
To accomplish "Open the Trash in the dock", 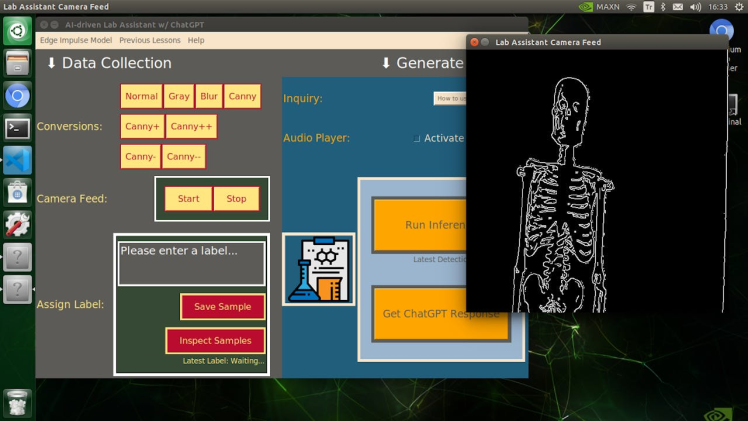I will [17, 401].
